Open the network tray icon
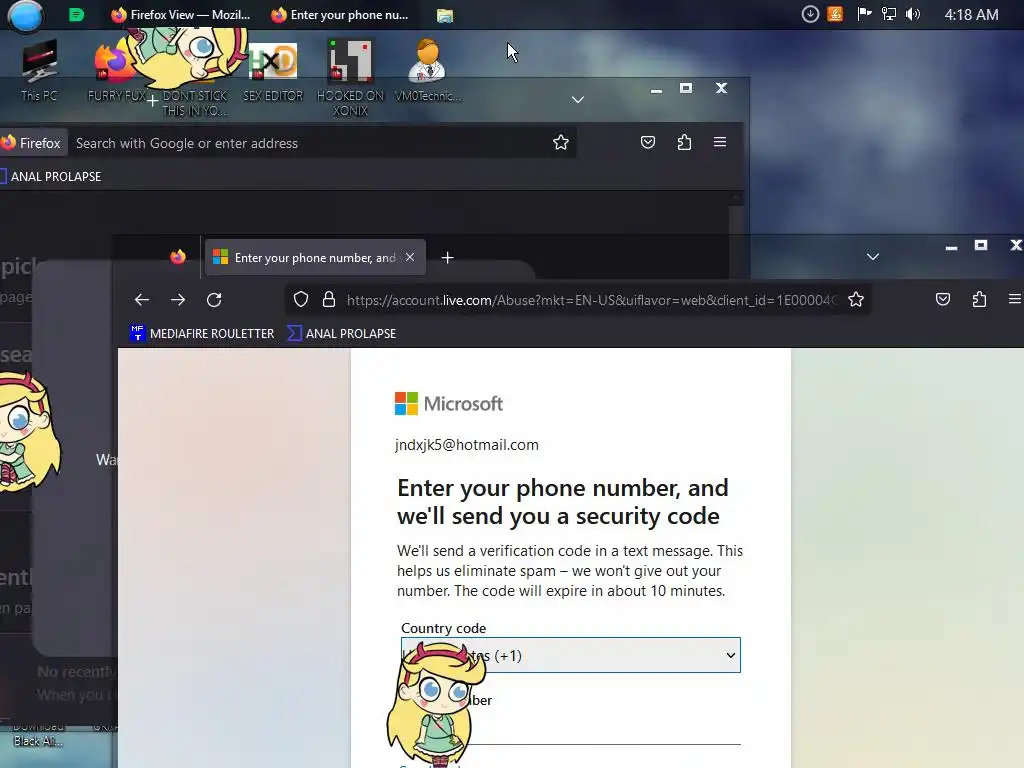1024x768 pixels. [888, 14]
